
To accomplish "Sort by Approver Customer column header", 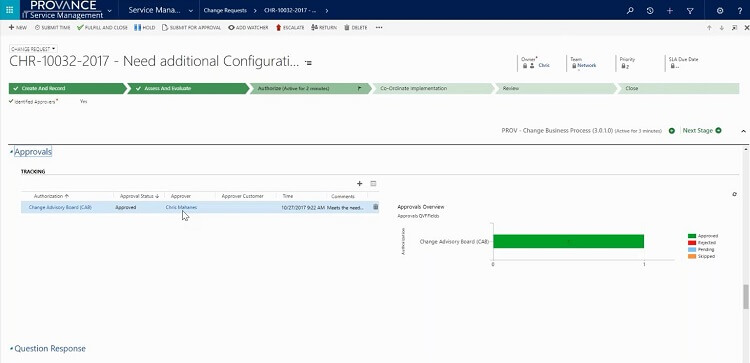I will coord(243,196).
